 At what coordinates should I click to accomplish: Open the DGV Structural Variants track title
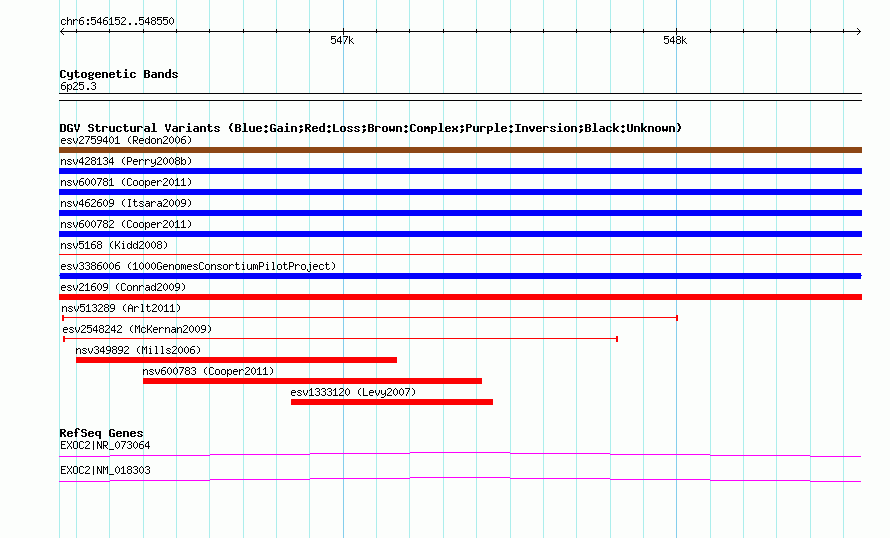(371, 128)
